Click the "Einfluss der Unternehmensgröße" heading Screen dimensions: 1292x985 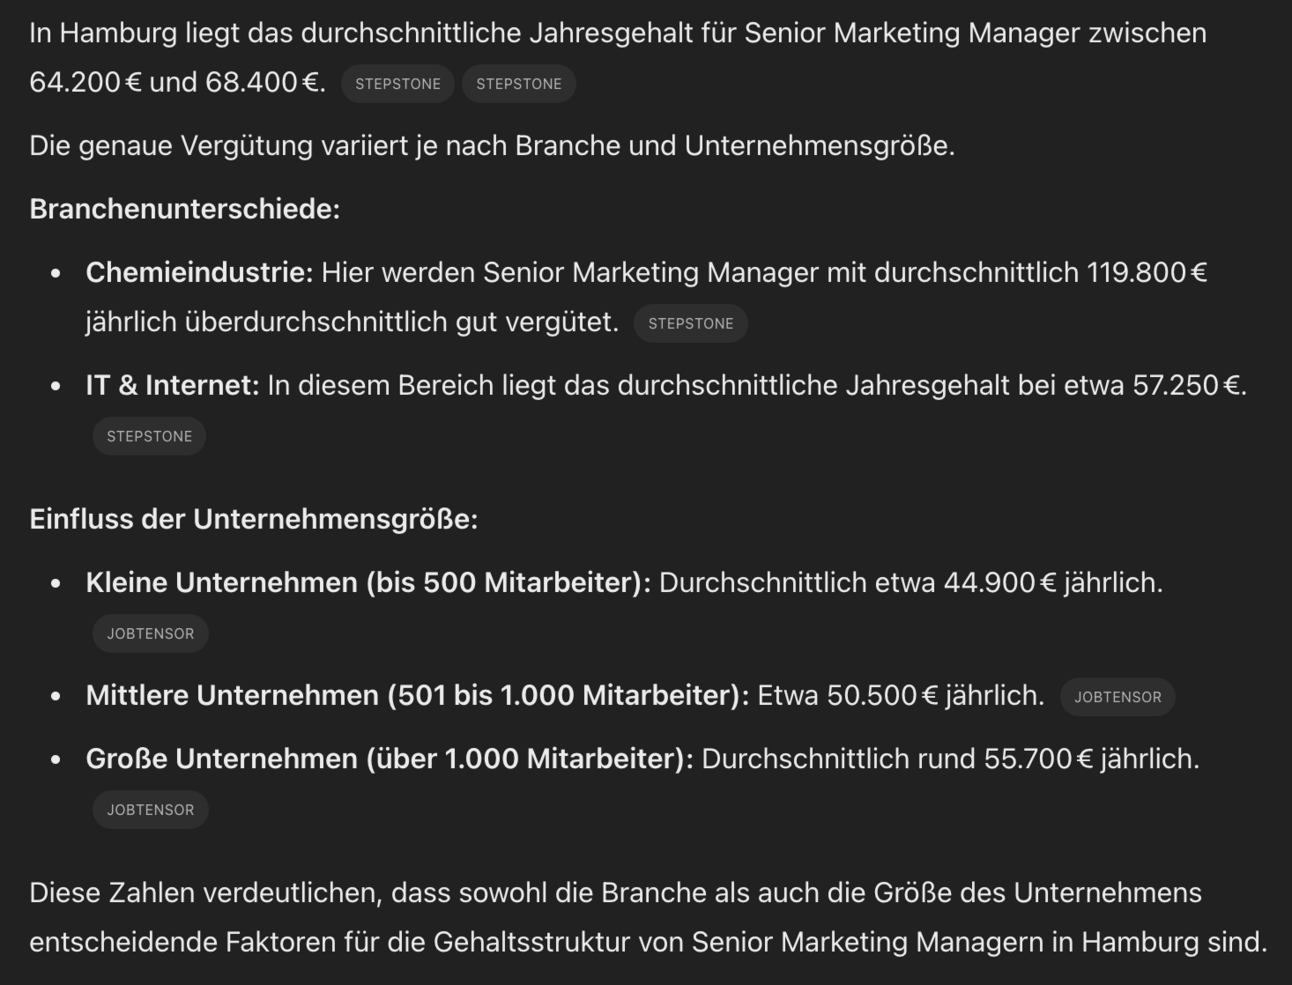(254, 519)
